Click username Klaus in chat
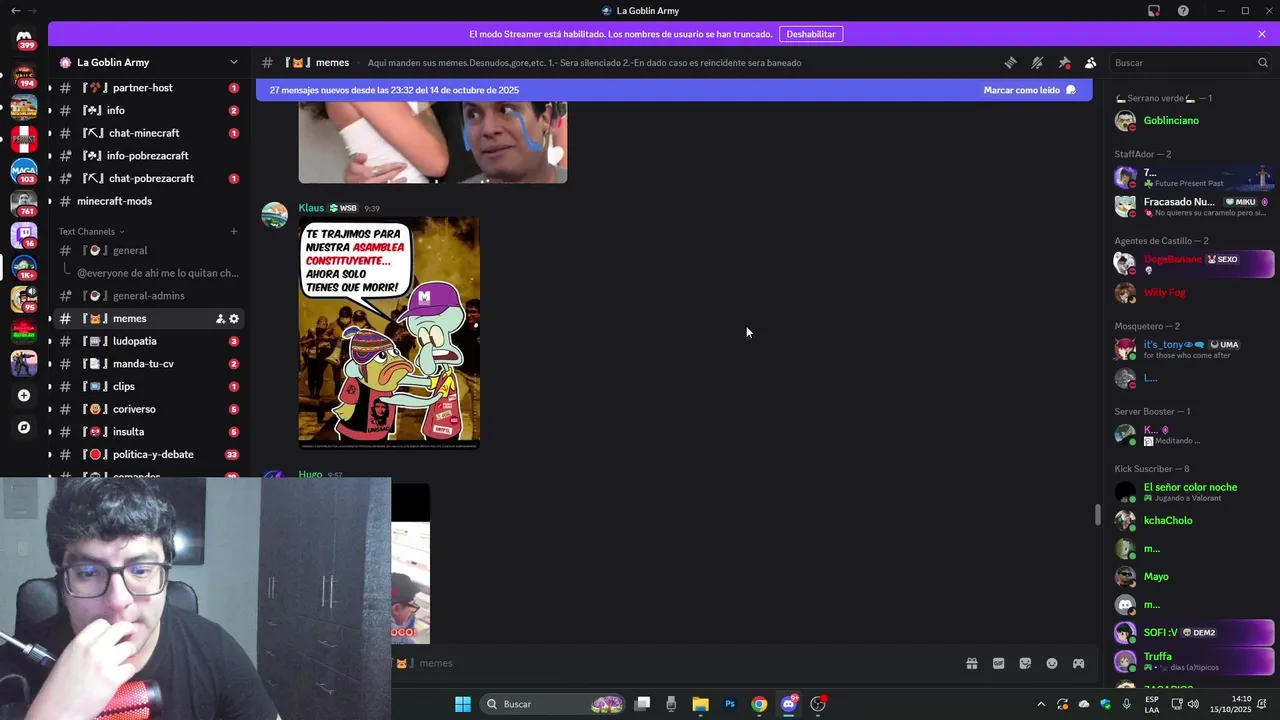Screen dimensions: 1280x720 [x=311, y=208]
